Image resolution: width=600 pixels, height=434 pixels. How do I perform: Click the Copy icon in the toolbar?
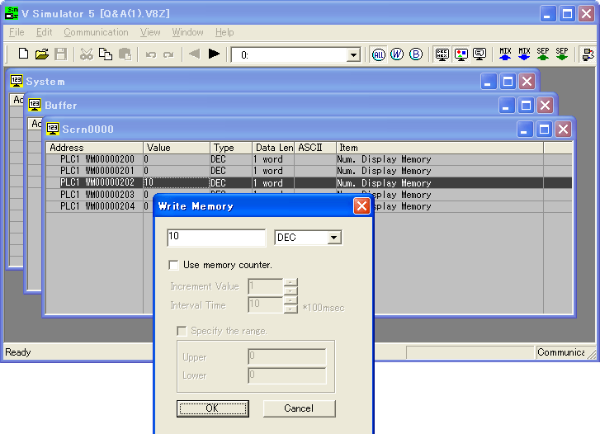(x=105, y=54)
